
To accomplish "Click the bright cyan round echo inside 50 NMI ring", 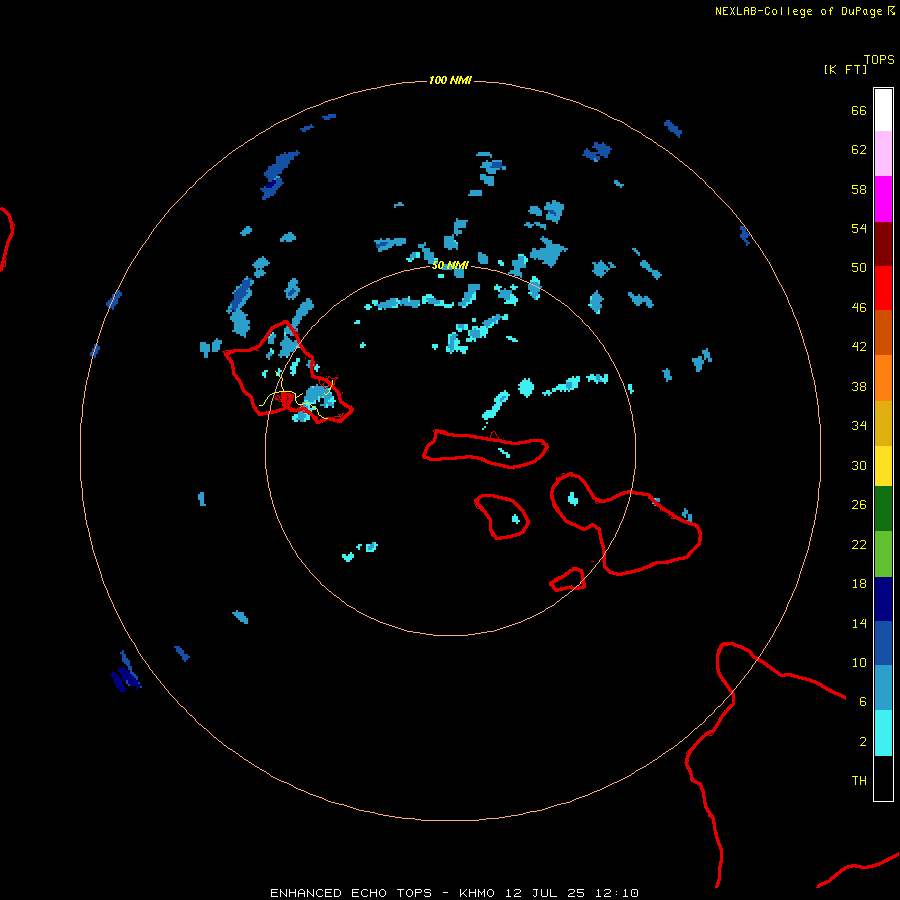I will coord(526,387).
